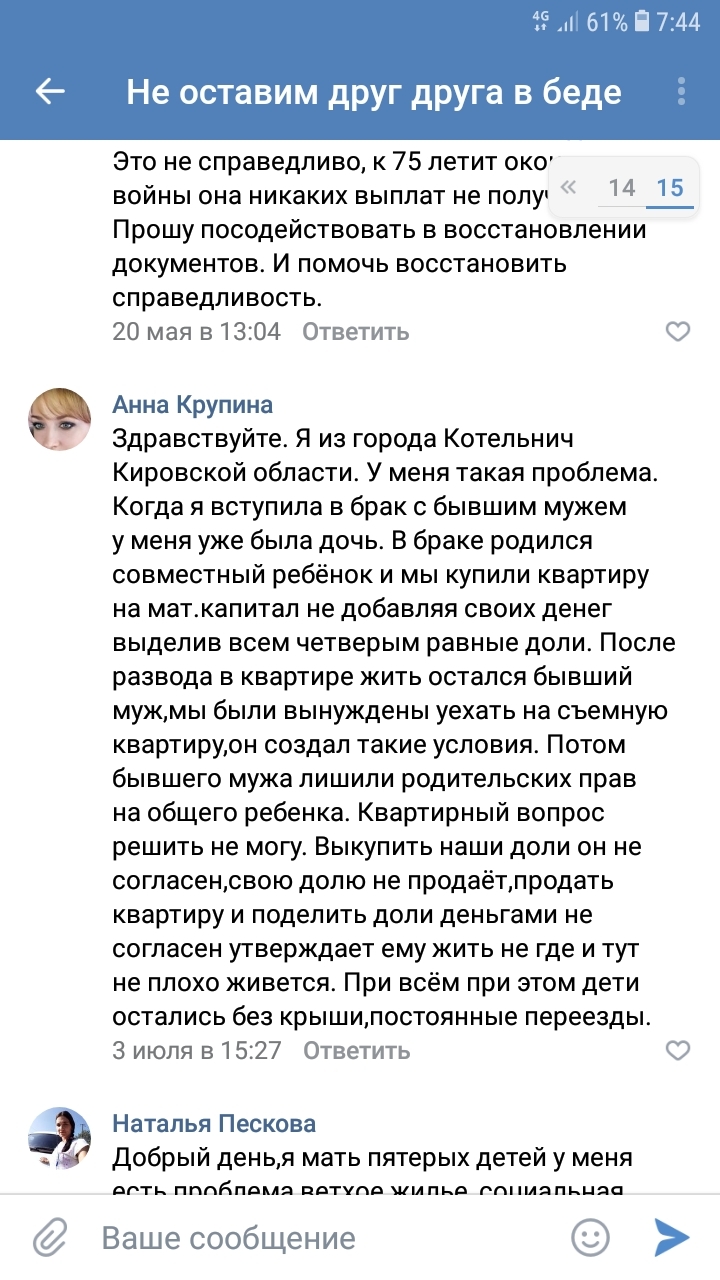Open Анна Крупина's profile name
Image resolution: width=720 pixels, height=1280 pixels.
tap(193, 404)
